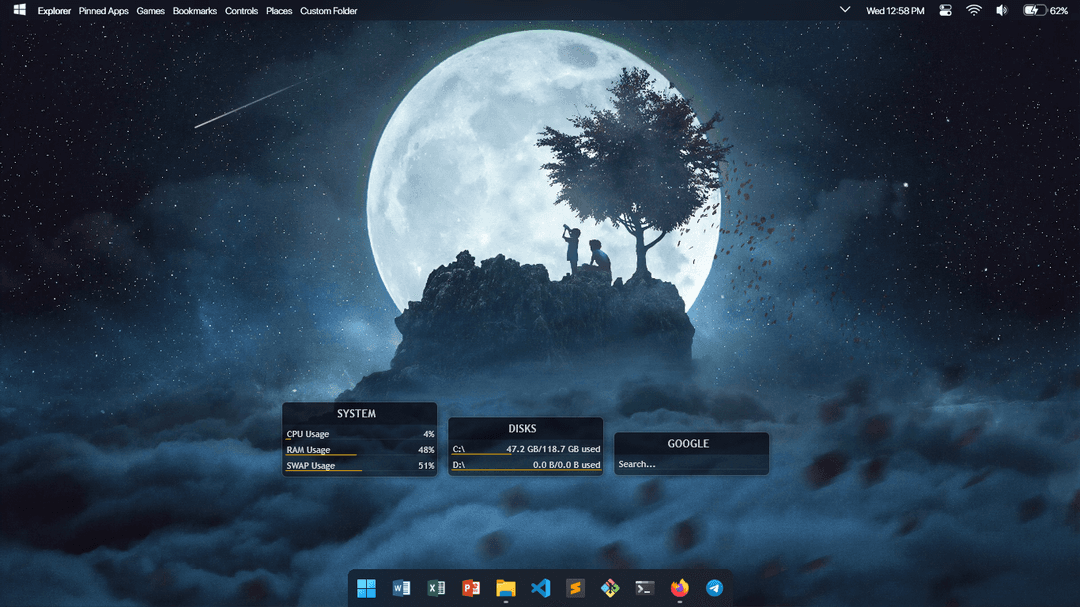Click the Wed 12:58 PM clock
This screenshot has height=607, width=1080.
(x=895, y=11)
